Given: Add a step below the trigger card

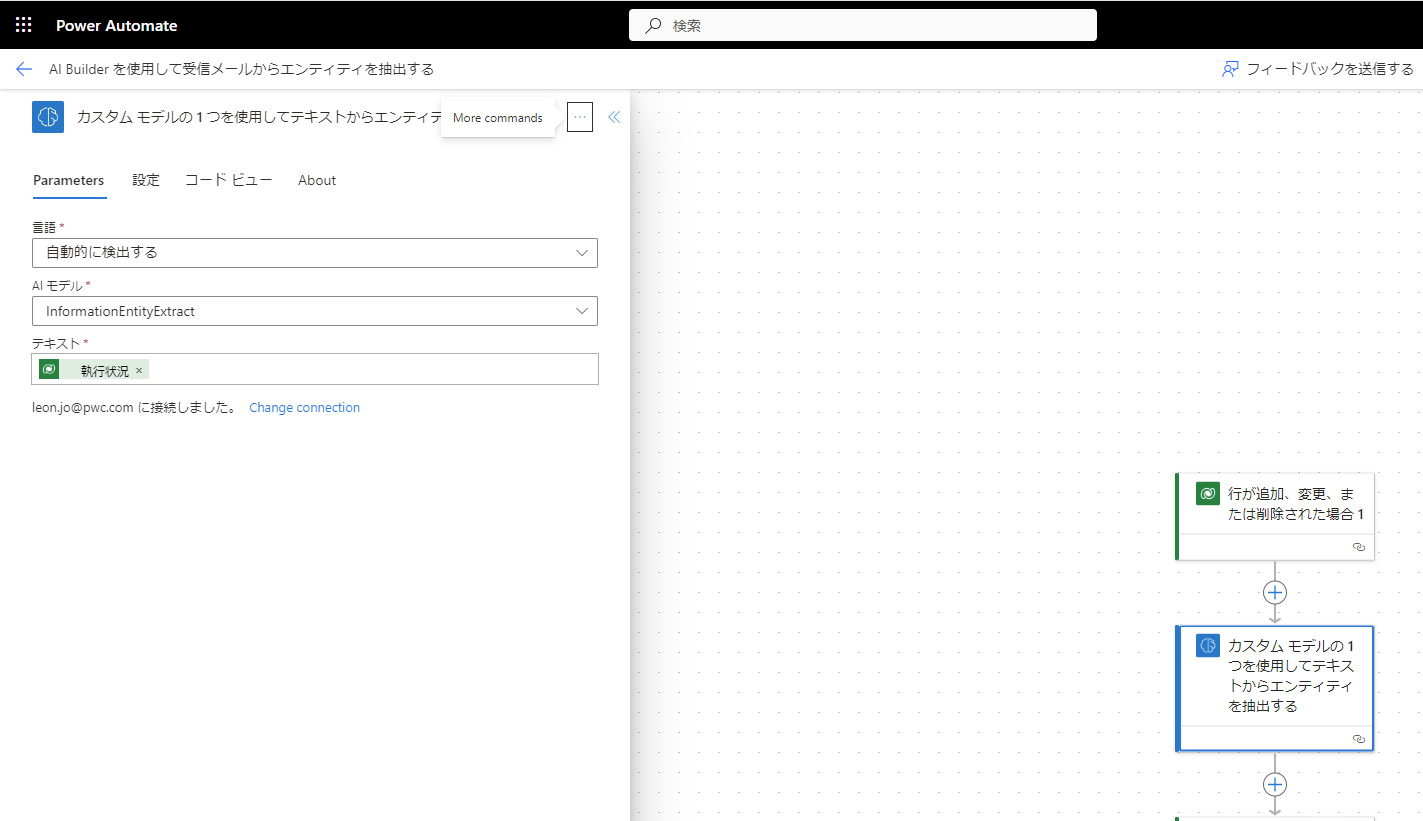Looking at the screenshot, I should click(1274, 592).
